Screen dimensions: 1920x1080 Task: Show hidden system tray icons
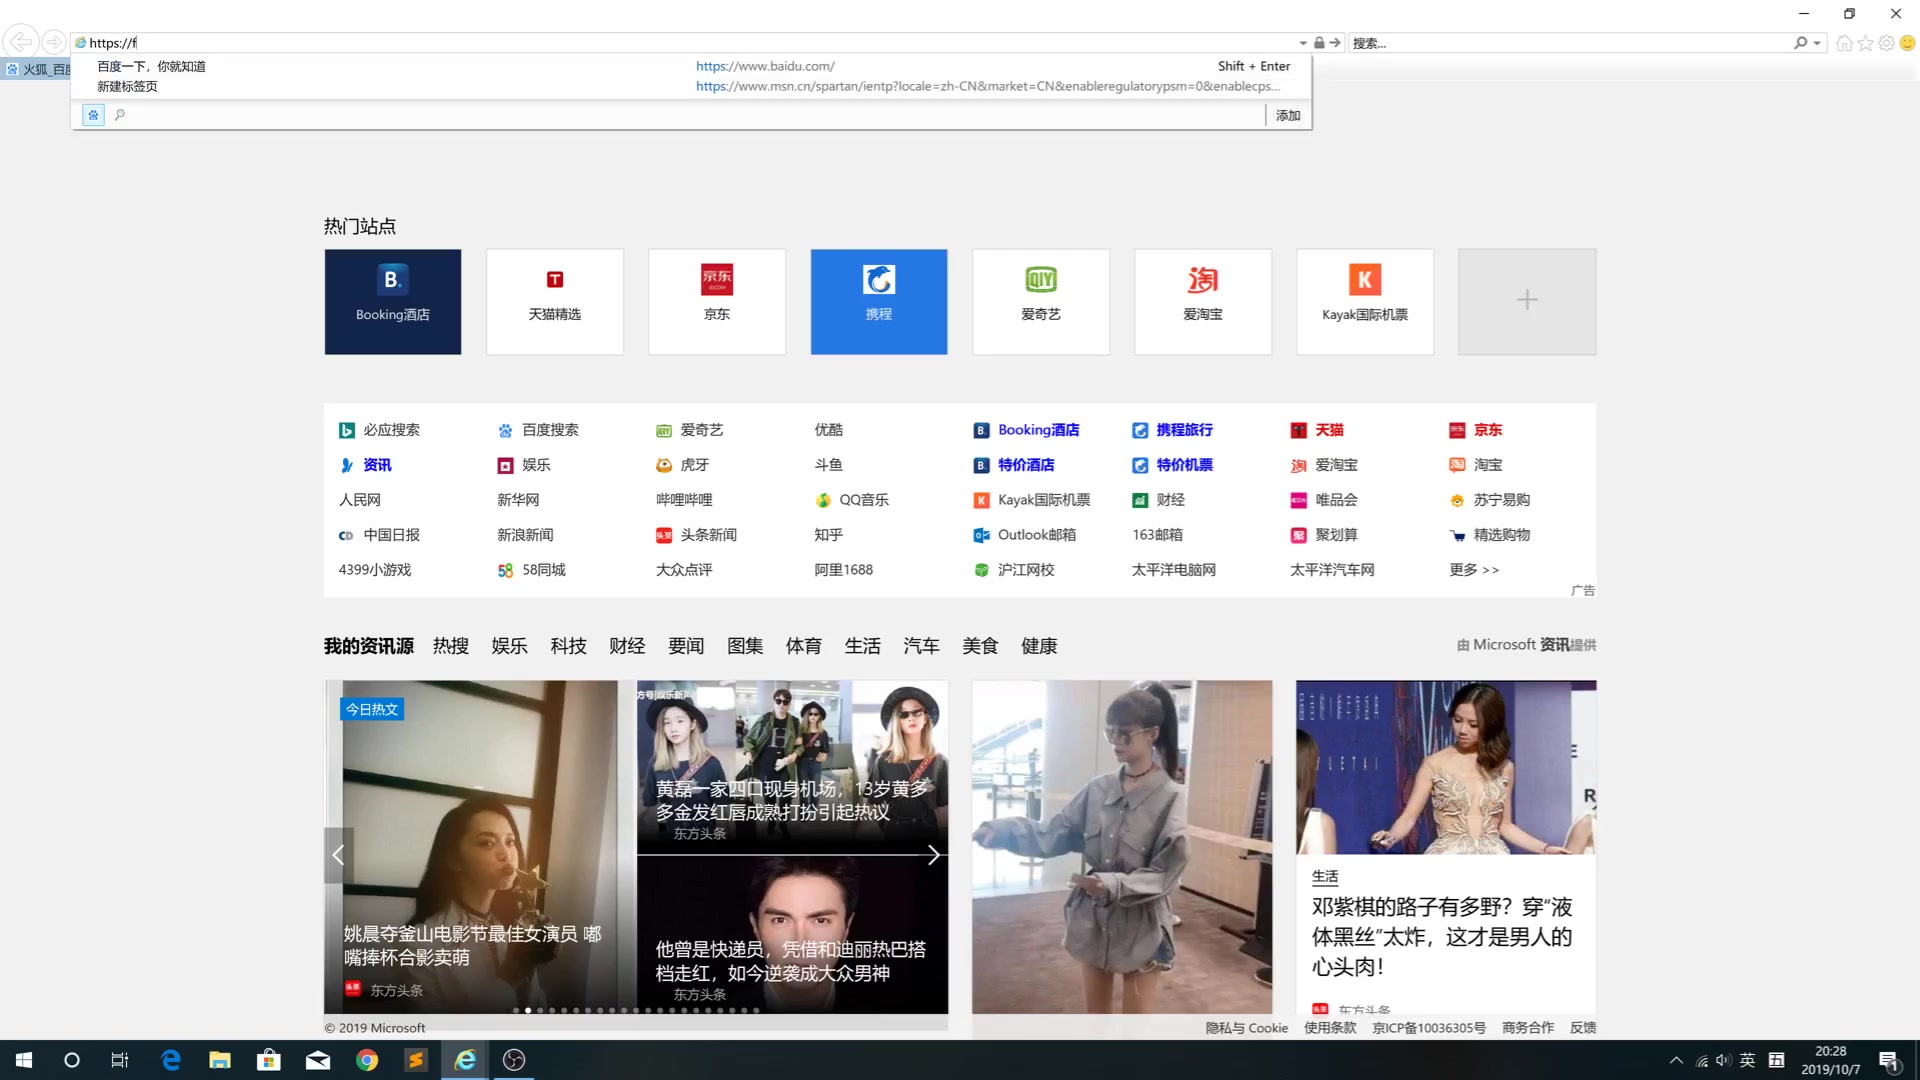1676,1060
